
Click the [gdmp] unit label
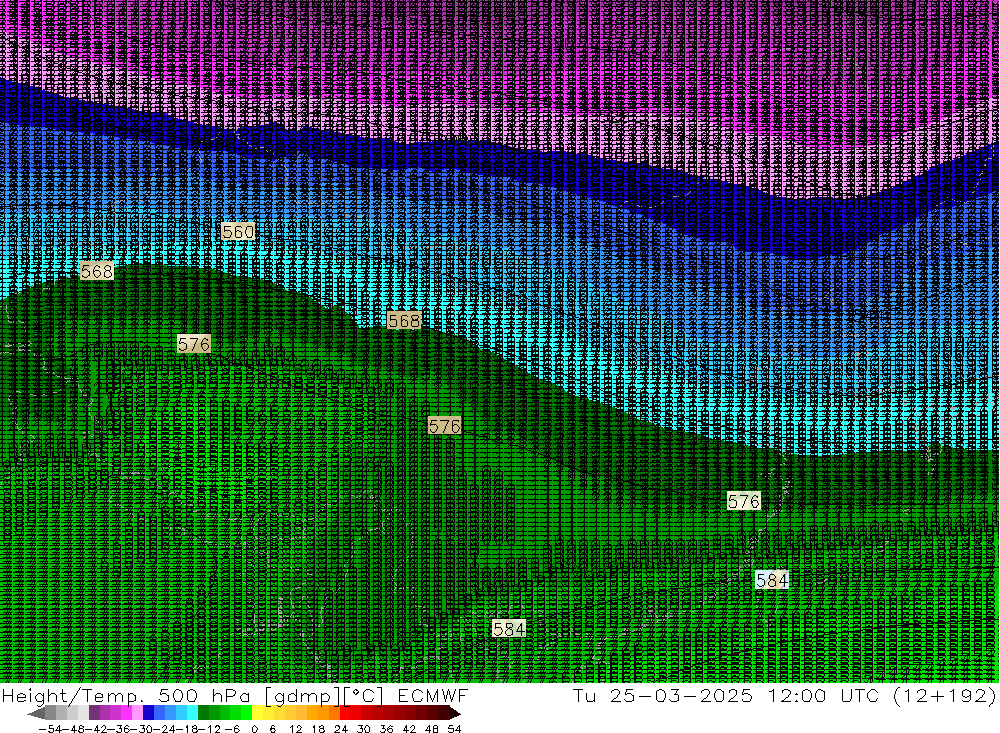coord(302,696)
